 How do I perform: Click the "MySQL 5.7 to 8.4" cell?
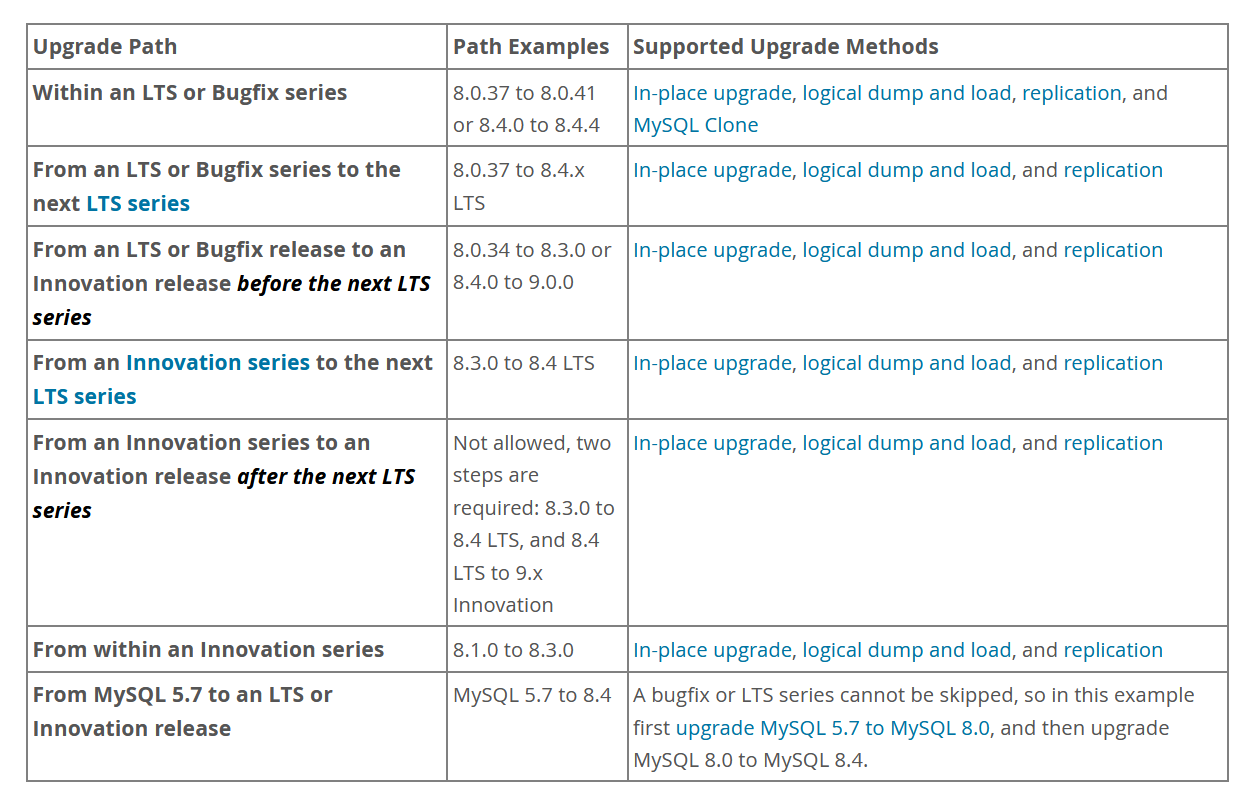pyautogui.click(x=531, y=695)
